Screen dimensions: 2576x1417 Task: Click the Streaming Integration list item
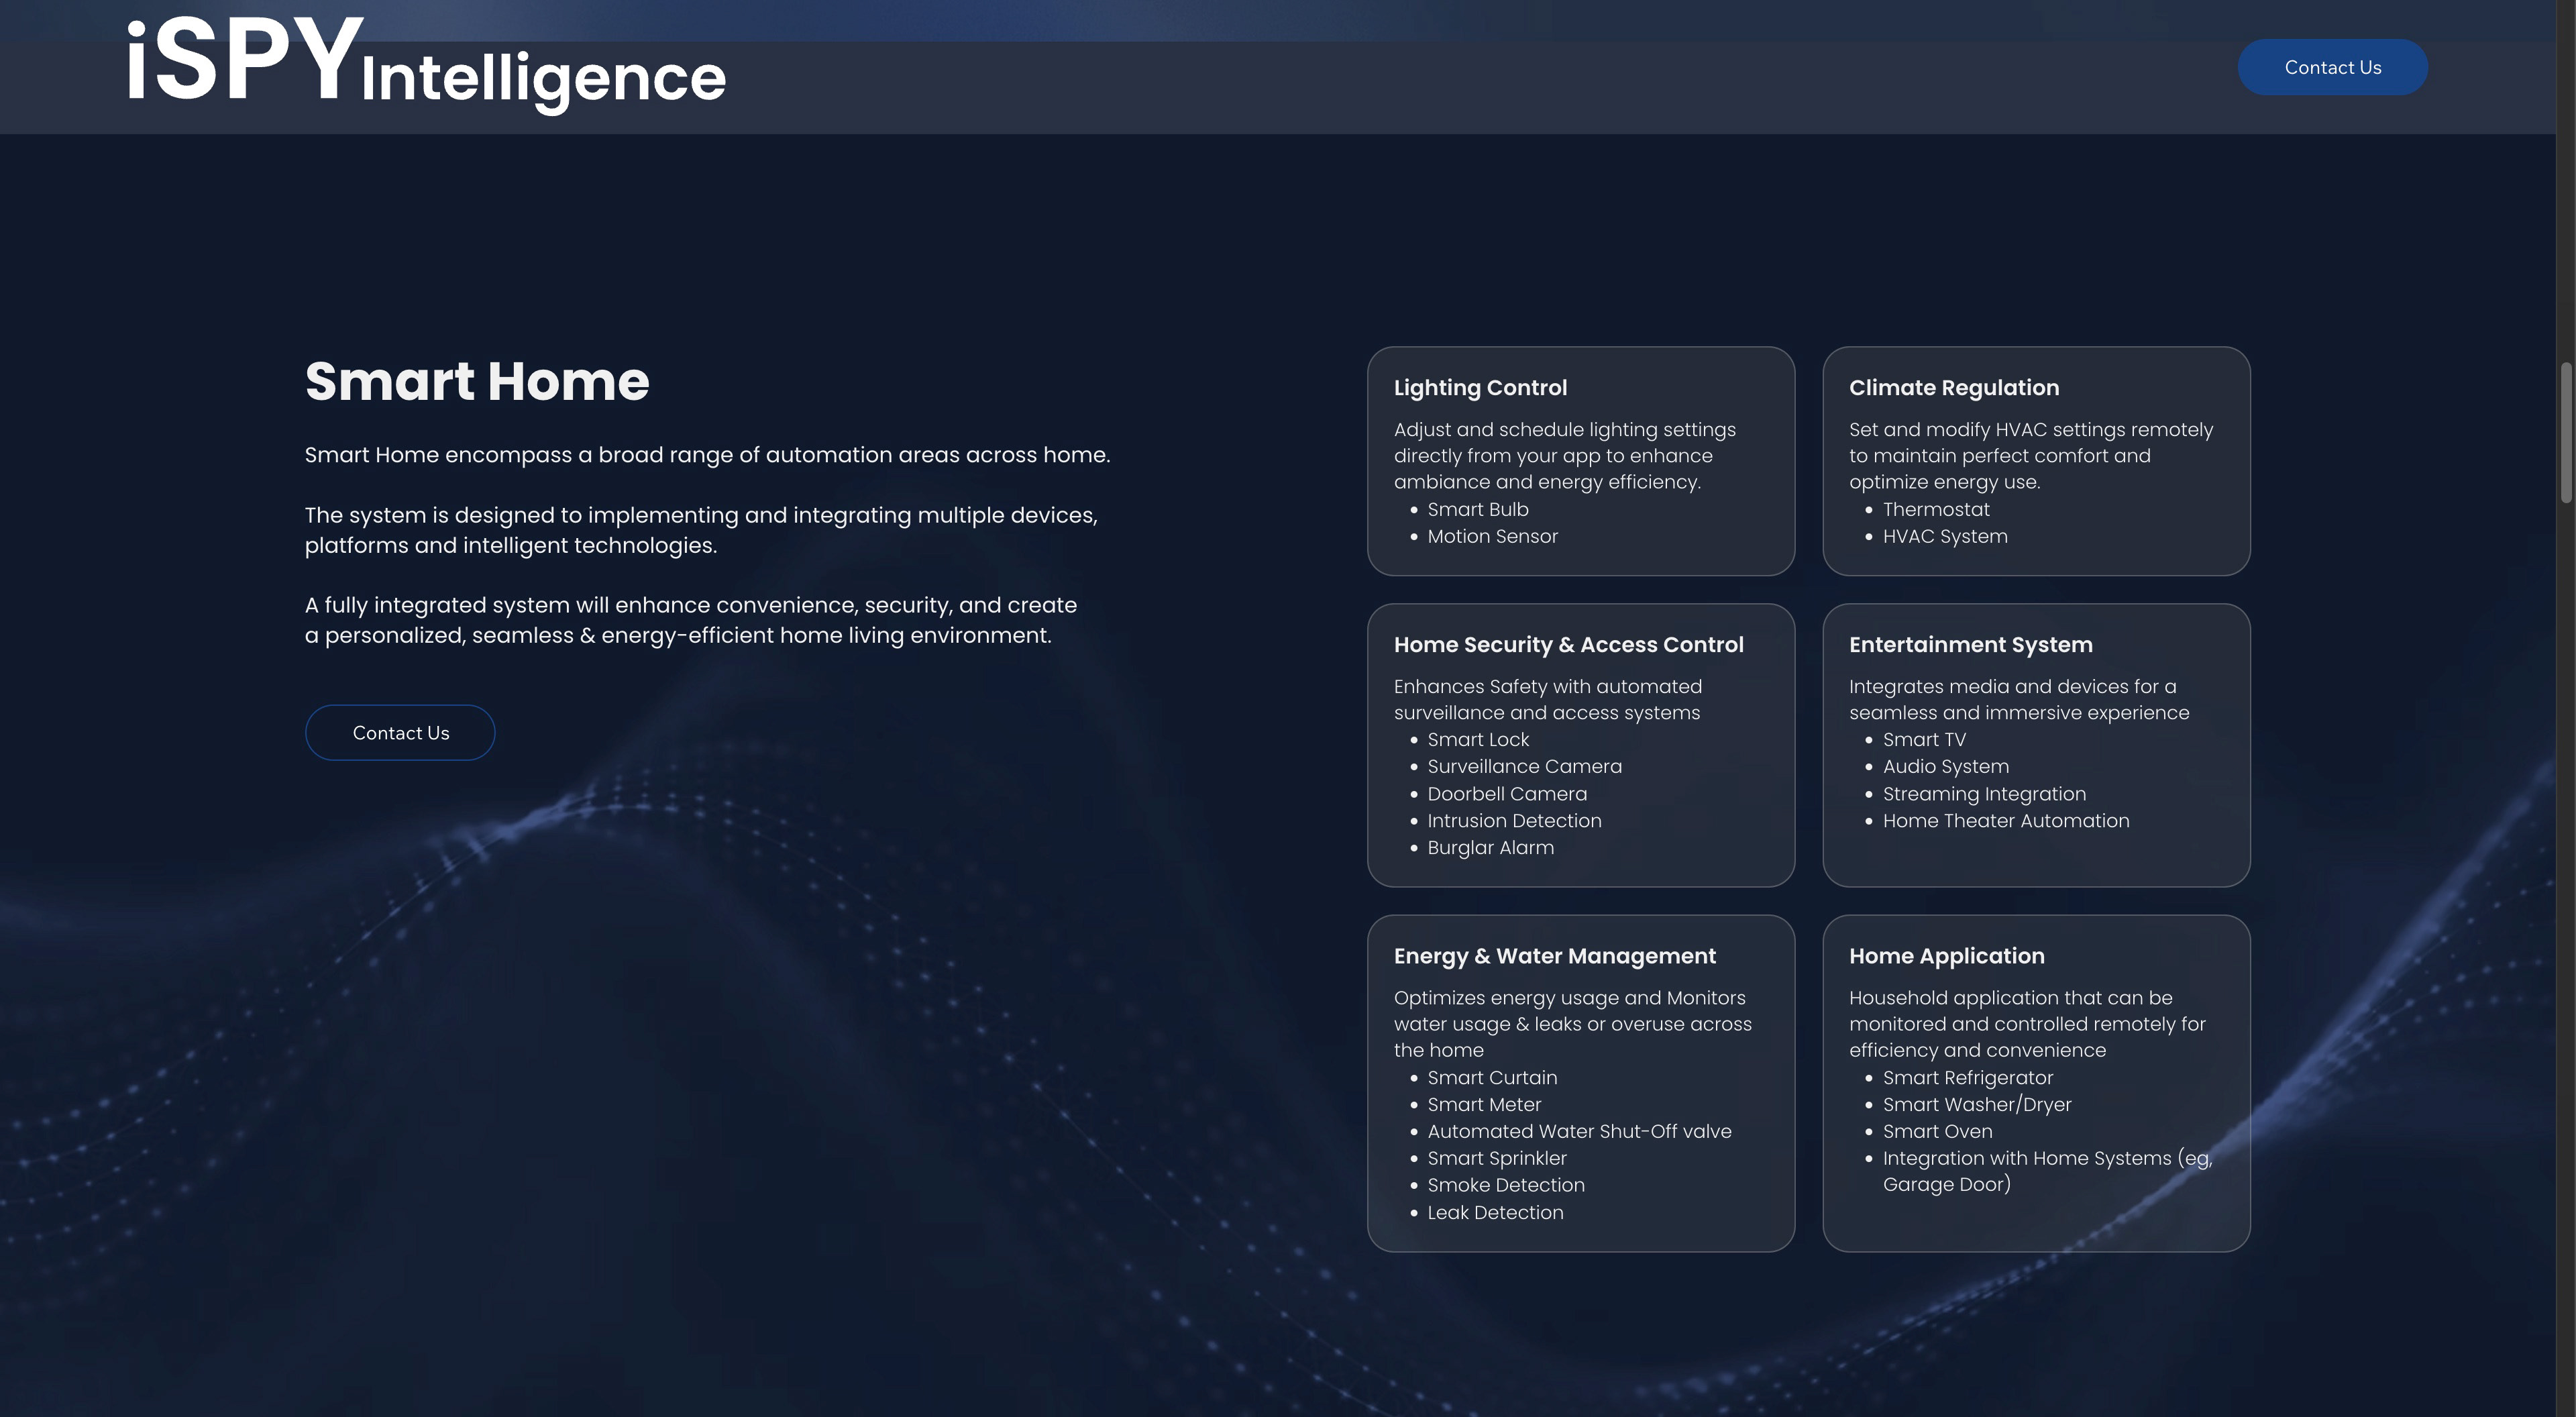pos(1984,794)
